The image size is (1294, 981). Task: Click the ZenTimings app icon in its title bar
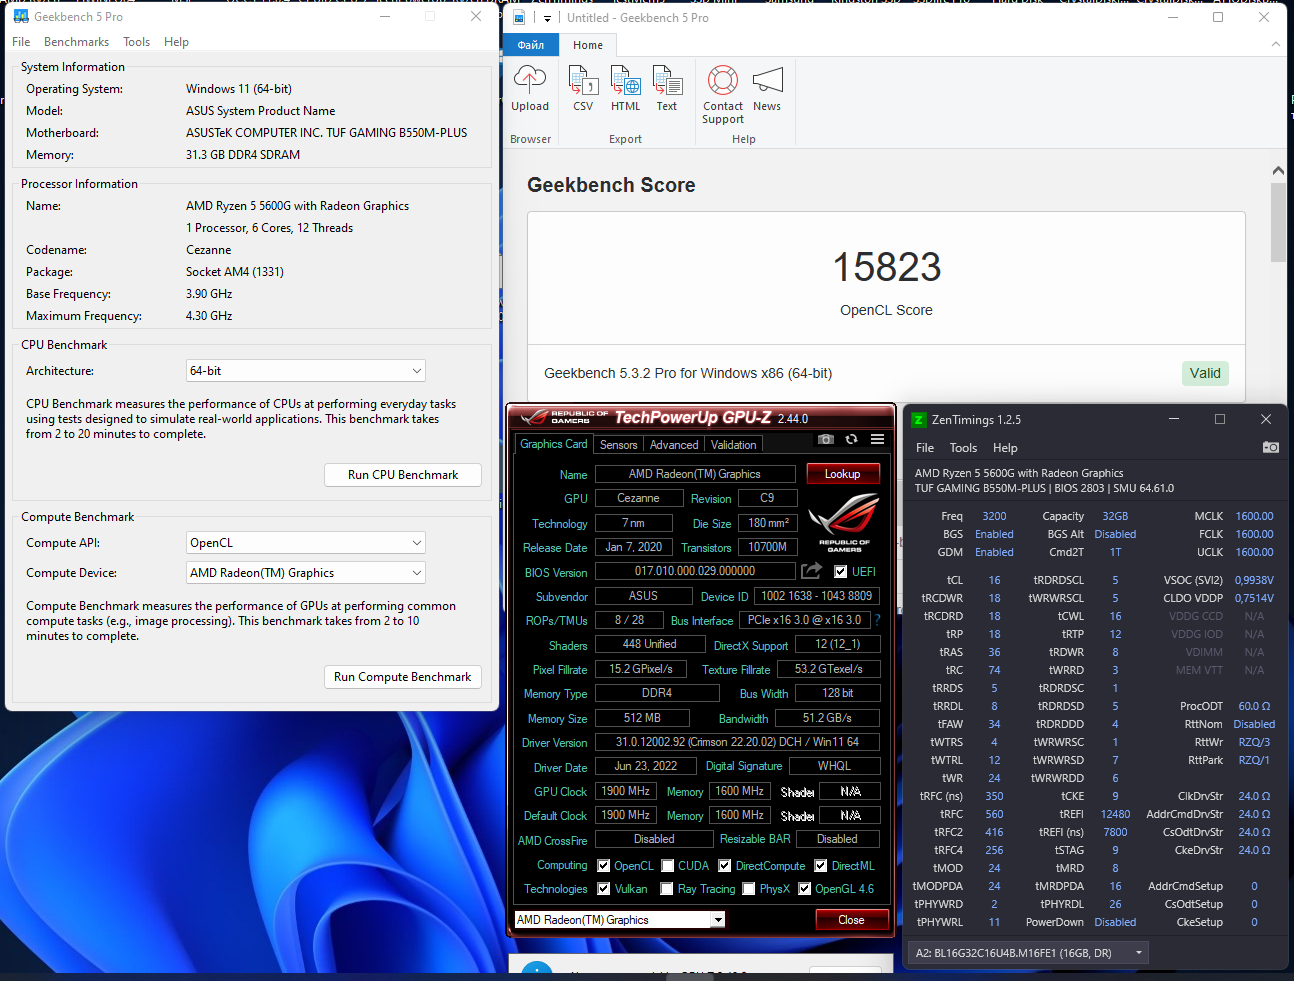(919, 420)
